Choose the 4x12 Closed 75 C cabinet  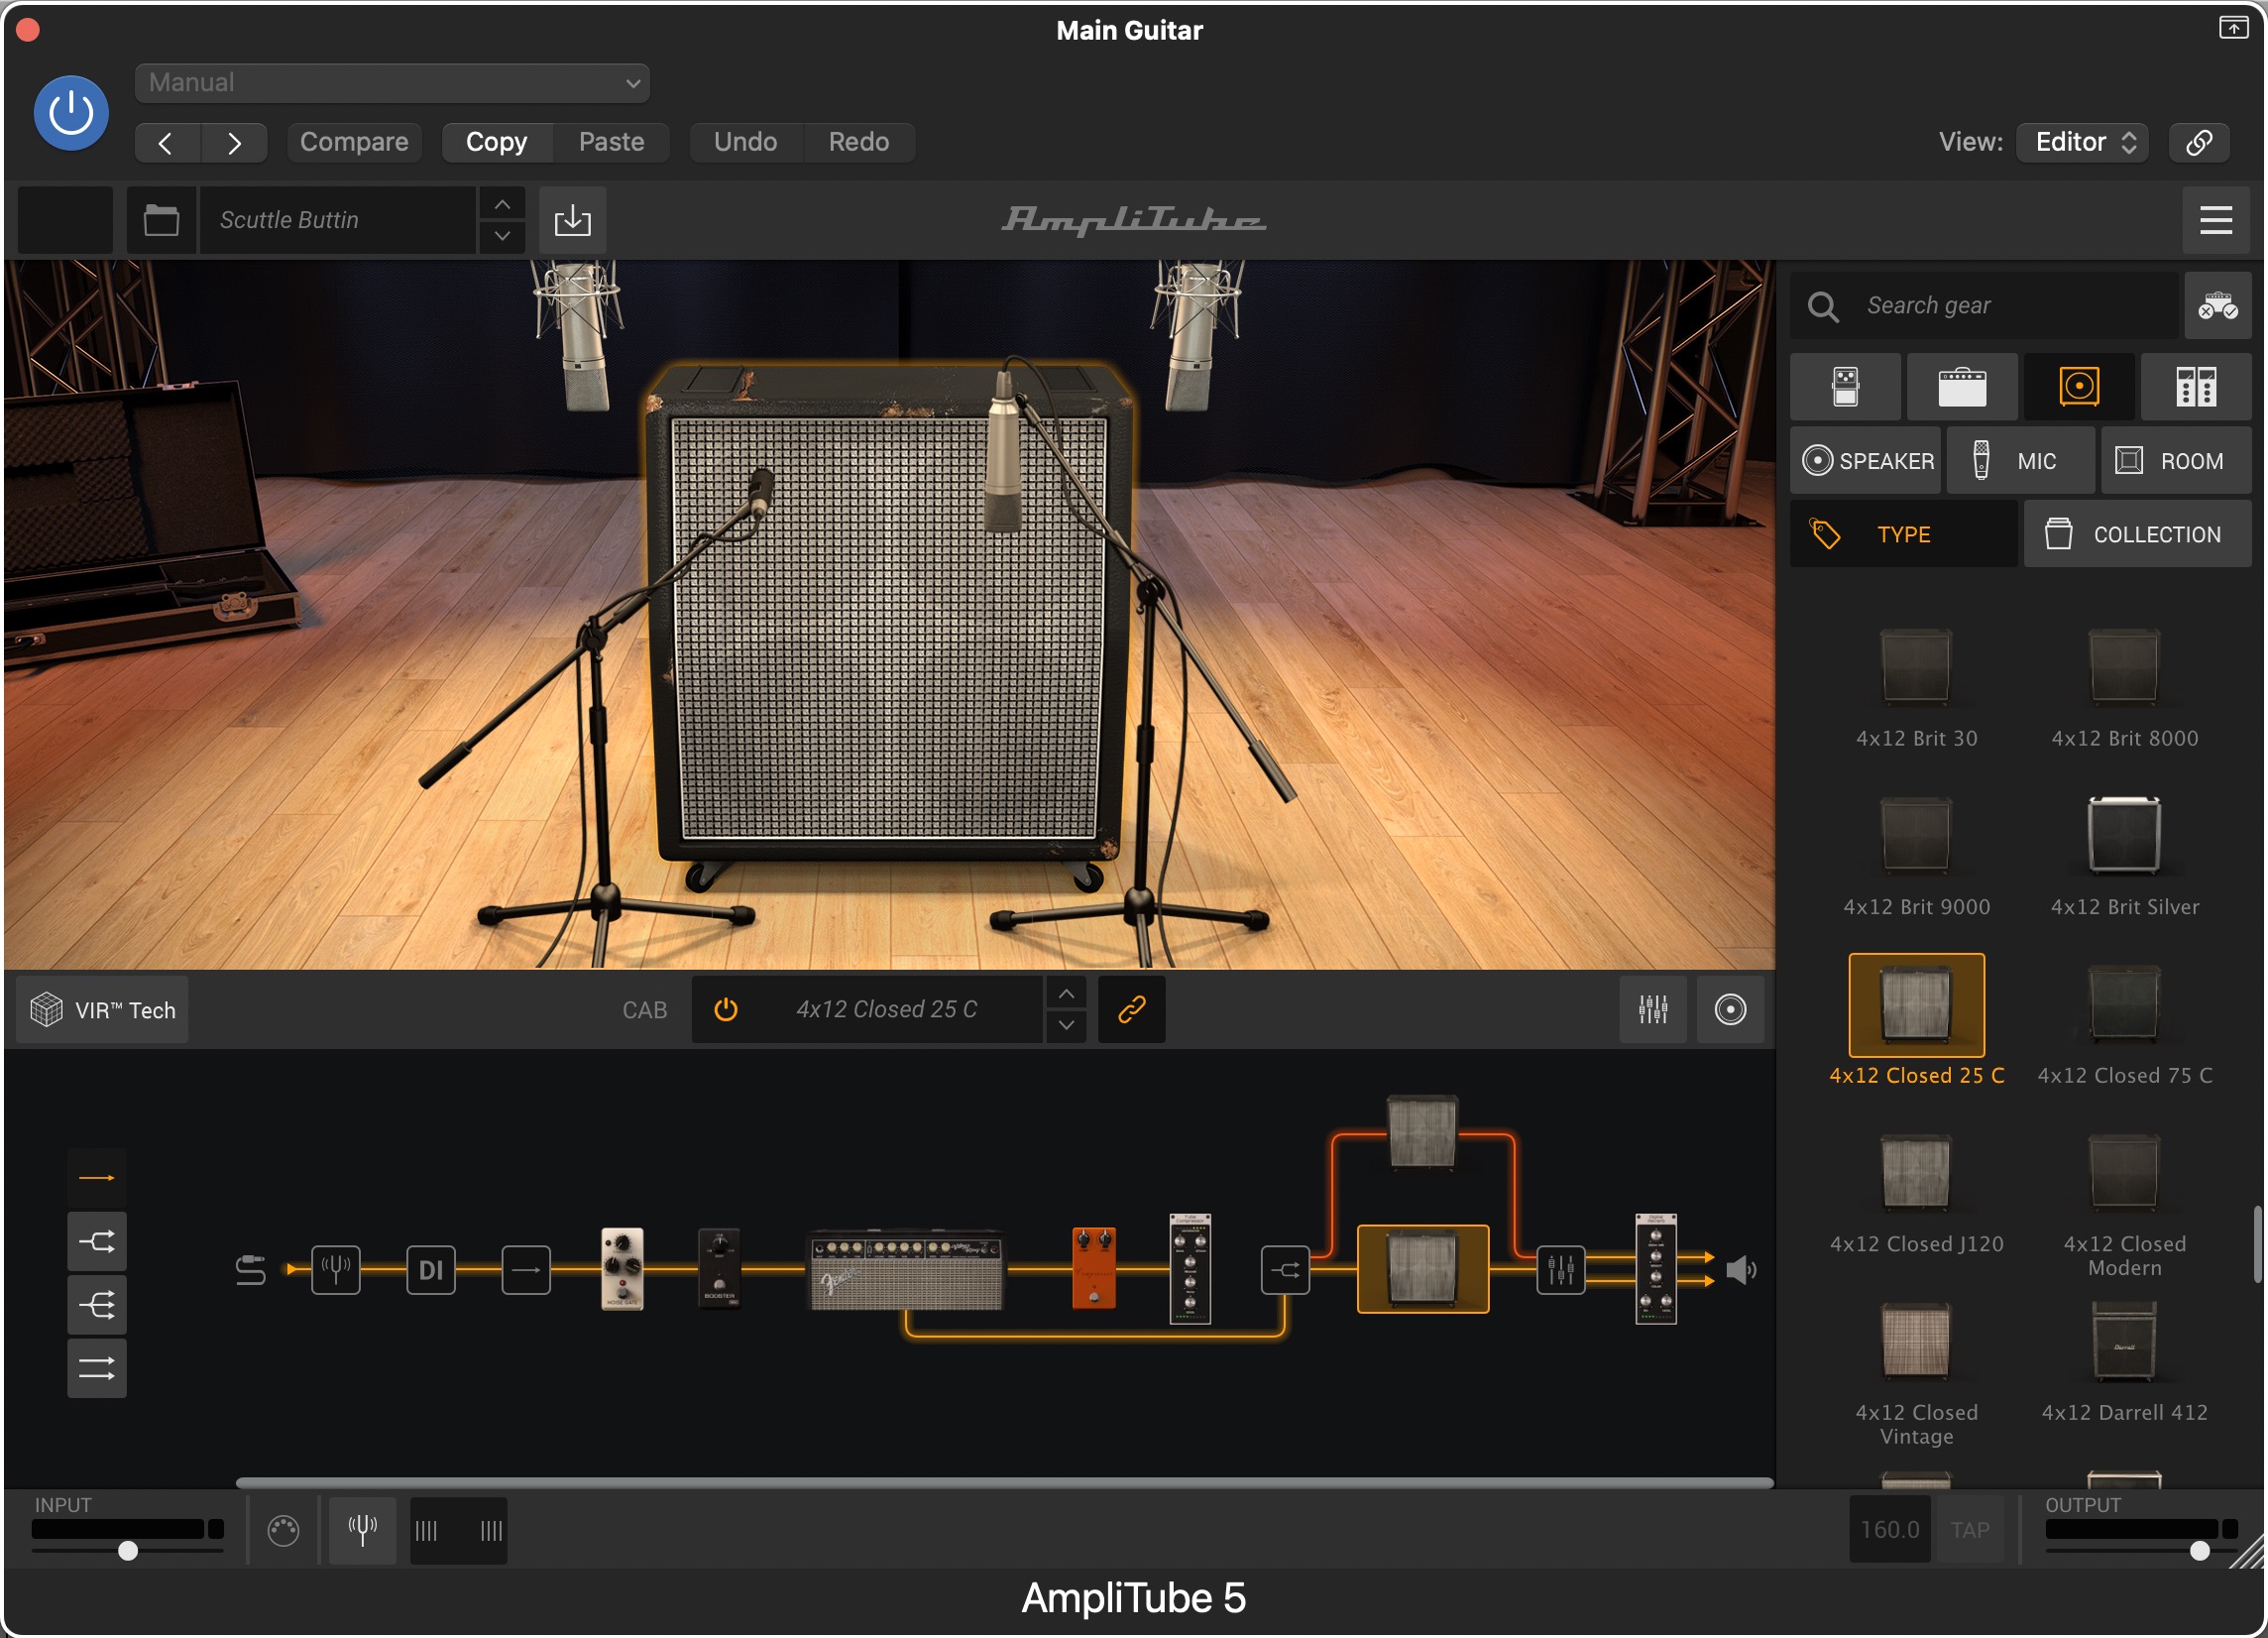[x=2125, y=1026]
